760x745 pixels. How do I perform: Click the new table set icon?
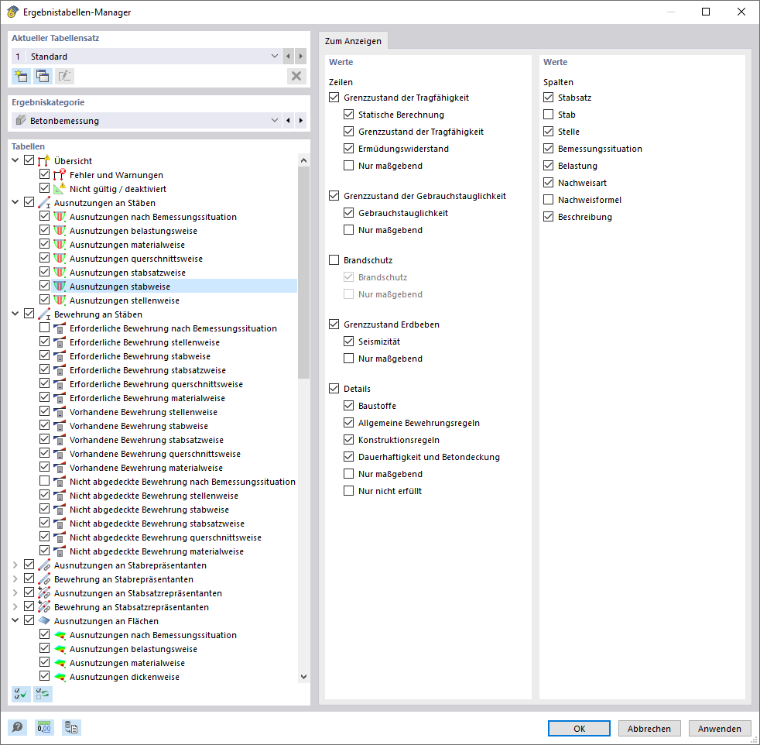21,76
